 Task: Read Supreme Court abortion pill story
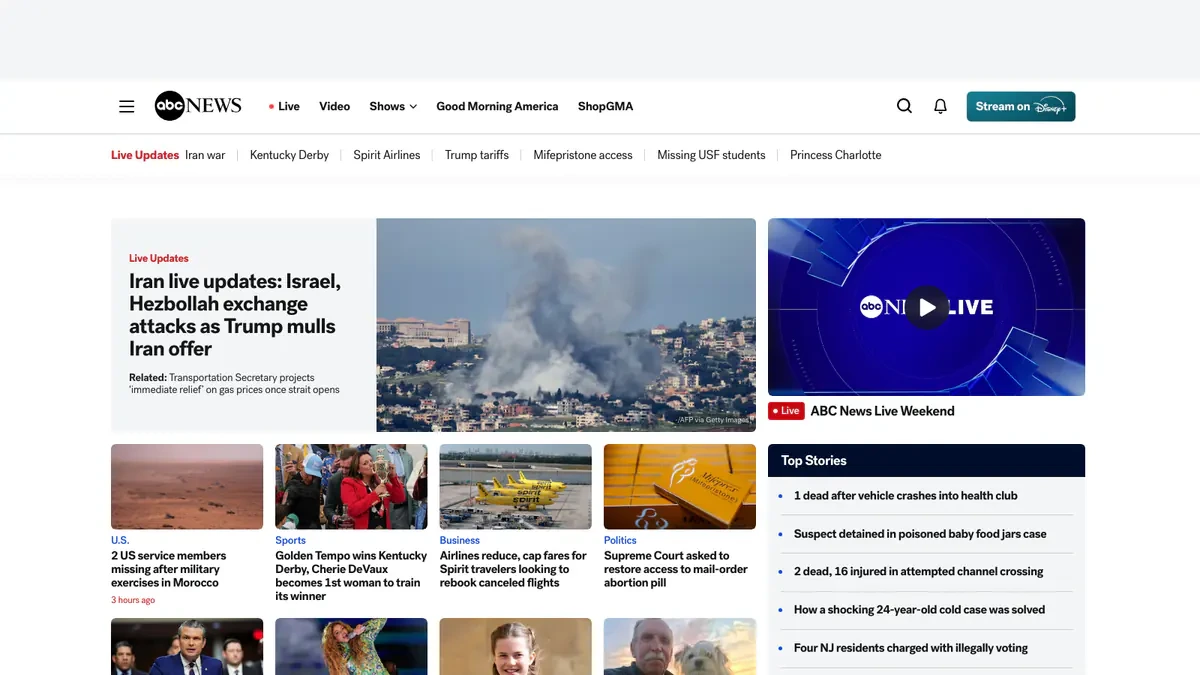(676, 569)
